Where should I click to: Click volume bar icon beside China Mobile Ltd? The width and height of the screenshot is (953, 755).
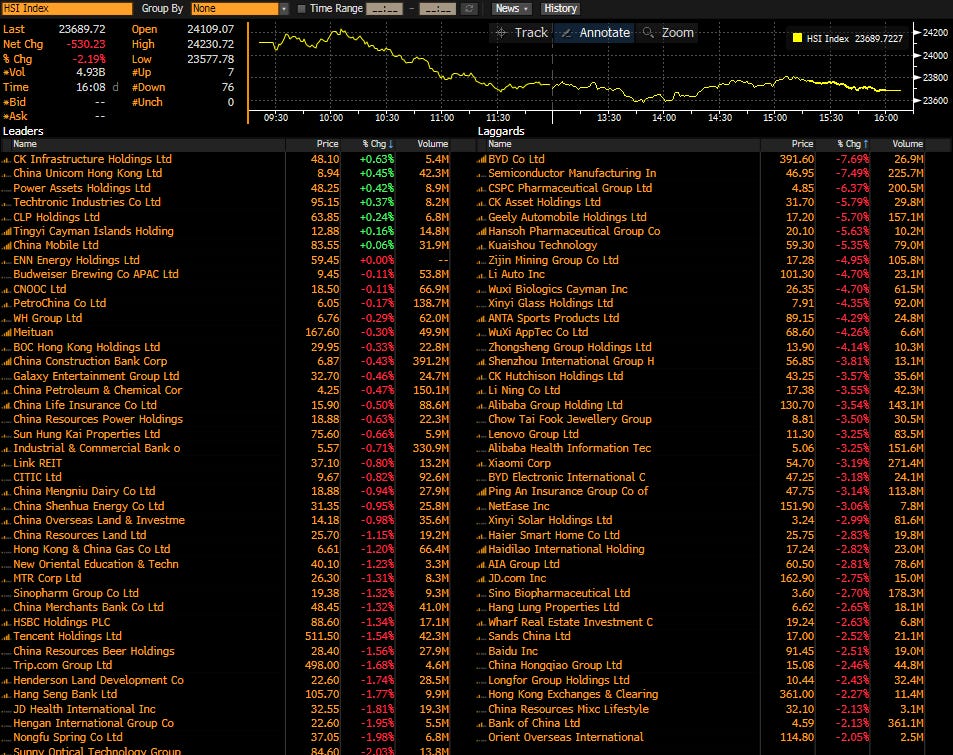(6, 246)
